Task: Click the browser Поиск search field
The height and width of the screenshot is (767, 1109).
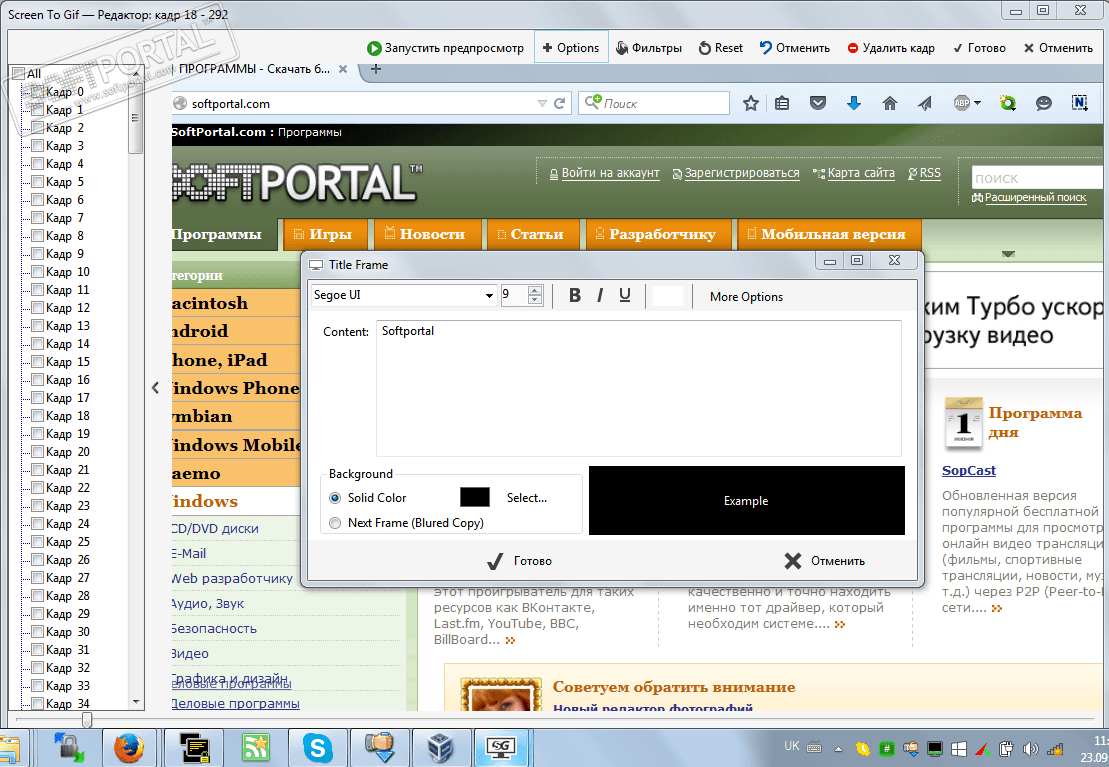Action: [654, 103]
